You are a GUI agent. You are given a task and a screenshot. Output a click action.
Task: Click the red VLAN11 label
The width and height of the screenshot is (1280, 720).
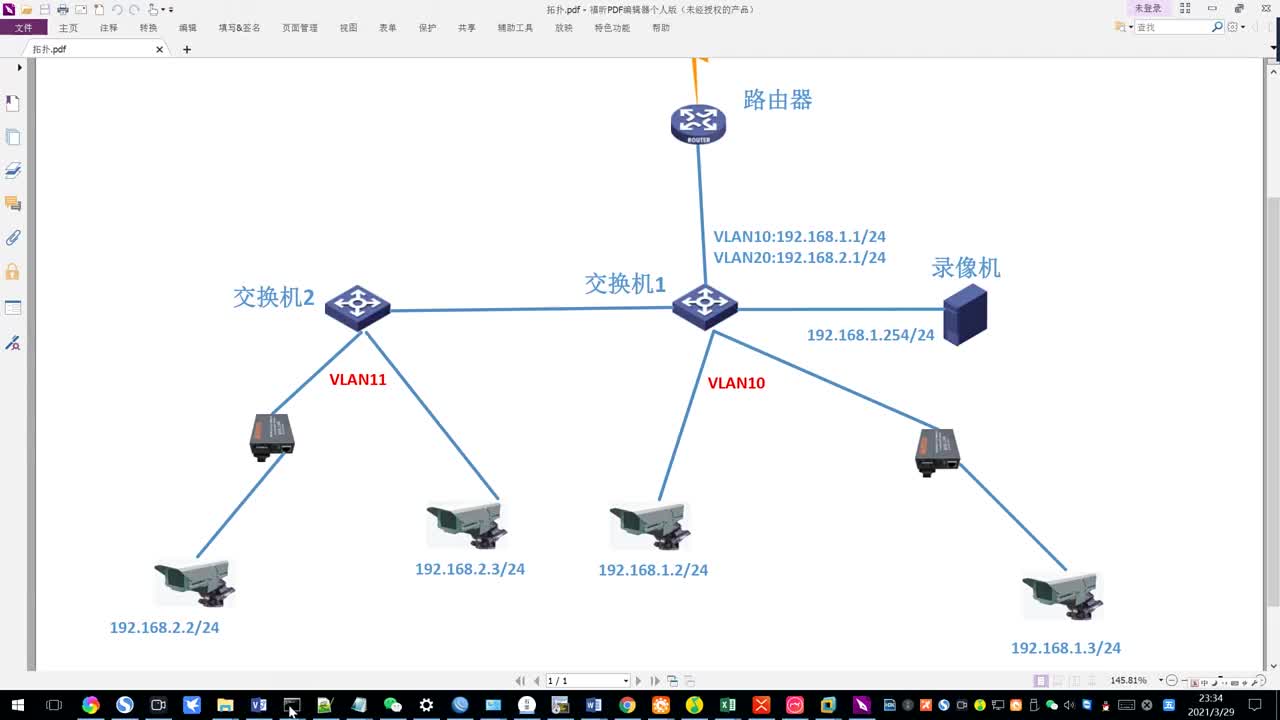(358, 380)
